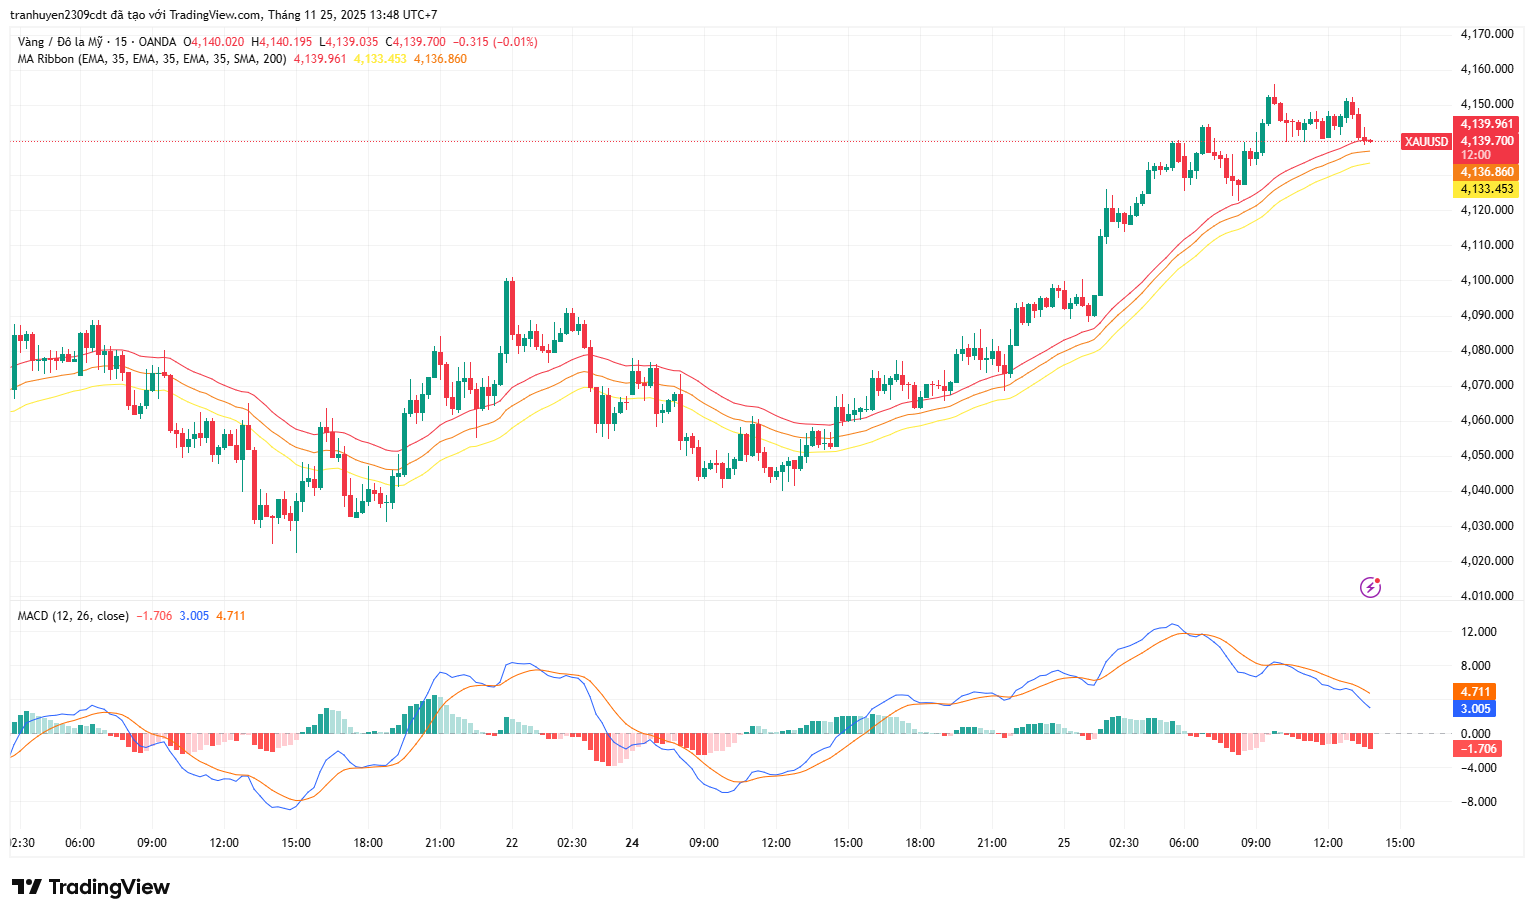Click the red 4,139.961 price axis label
The height and width of the screenshot is (917, 1534).
click(x=1486, y=124)
